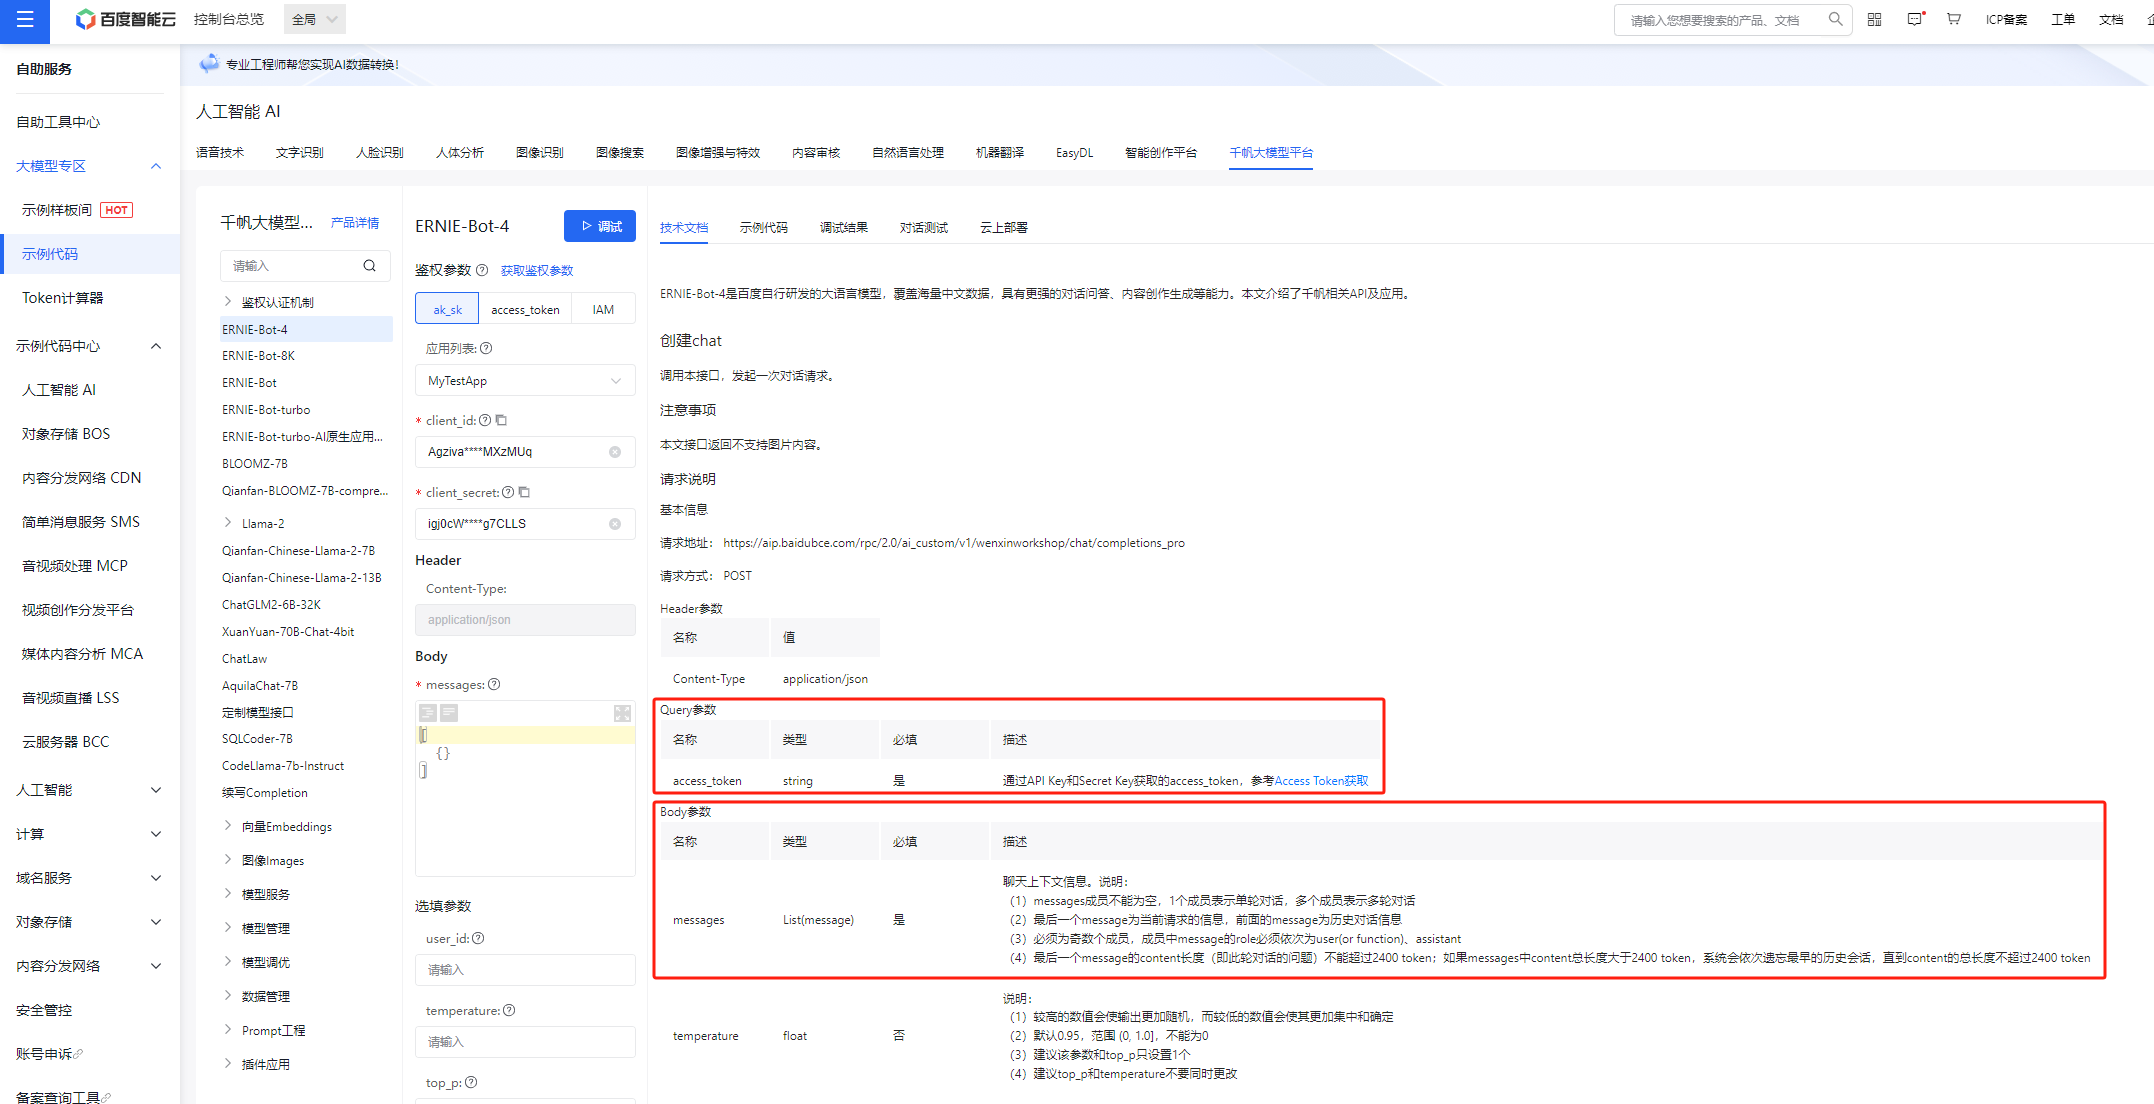The height and width of the screenshot is (1104, 2154).
Task: Open the MyTestApp application dropdown
Action: click(x=525, y=381)
